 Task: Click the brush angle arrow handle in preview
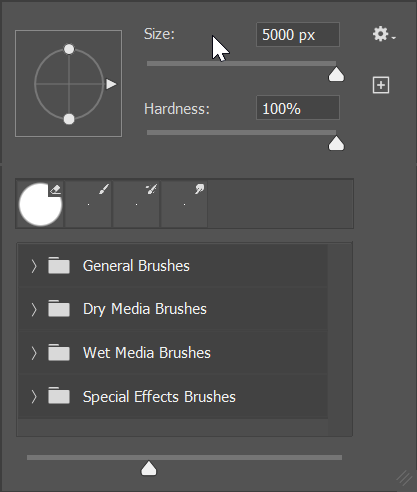click(111, 84)
